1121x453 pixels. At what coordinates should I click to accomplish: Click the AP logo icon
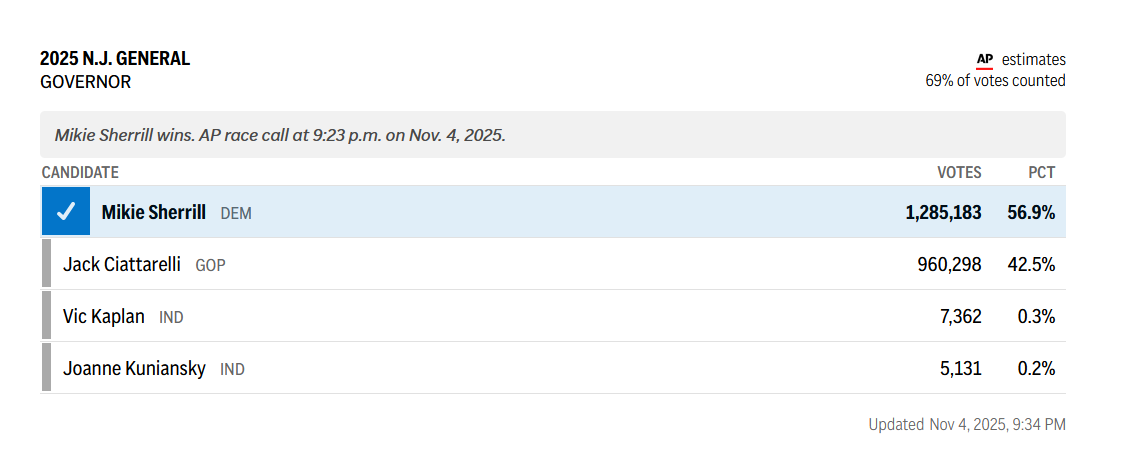984,59
